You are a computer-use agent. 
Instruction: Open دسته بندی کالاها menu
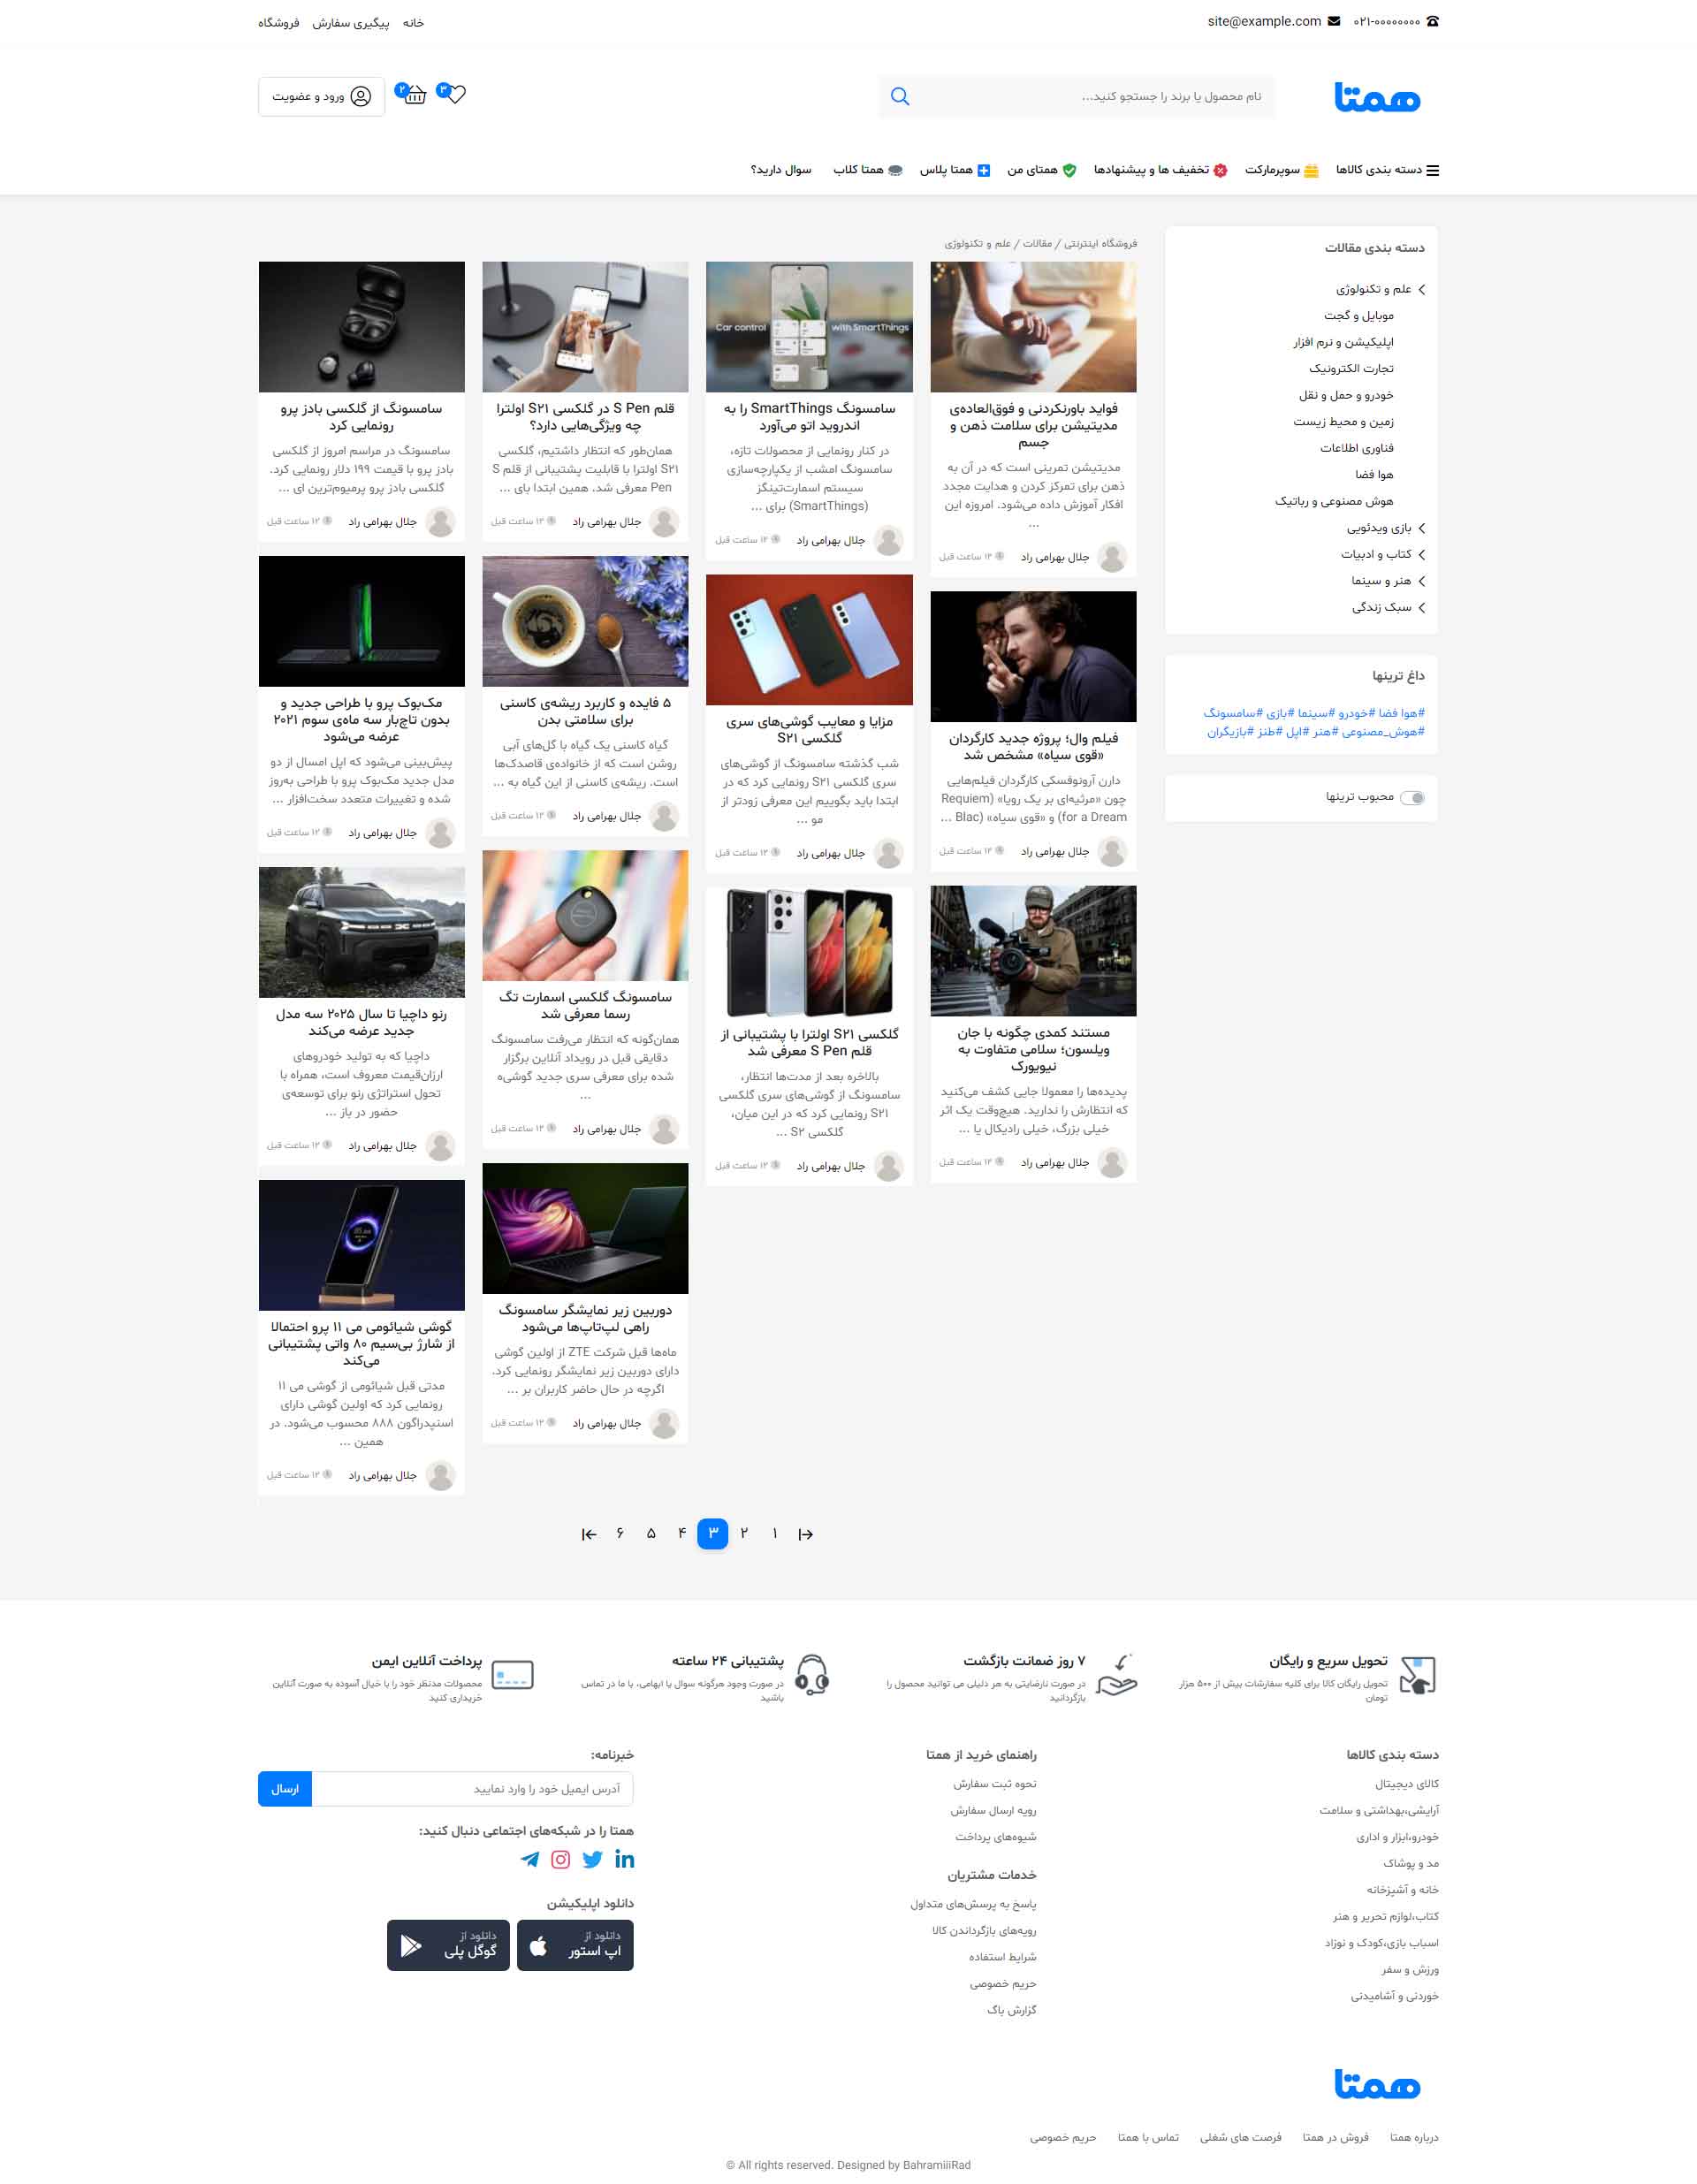tap(1387, 170)
